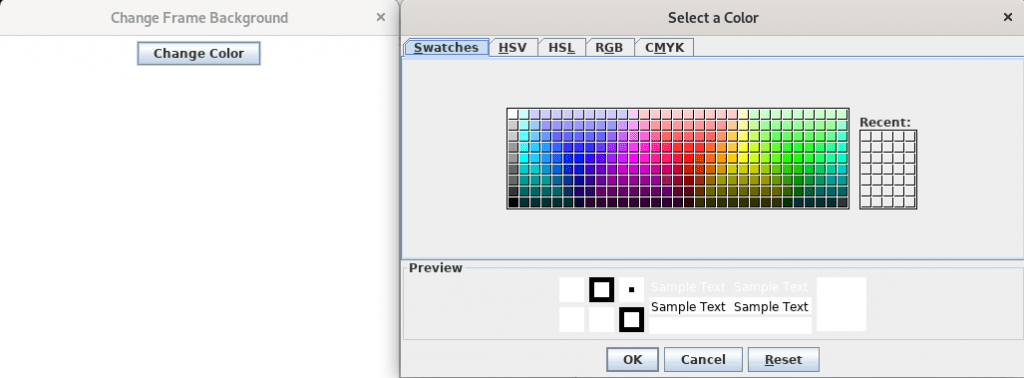Open the HSV color tab
Screen dimensions: 1024x378
[514, 48]
